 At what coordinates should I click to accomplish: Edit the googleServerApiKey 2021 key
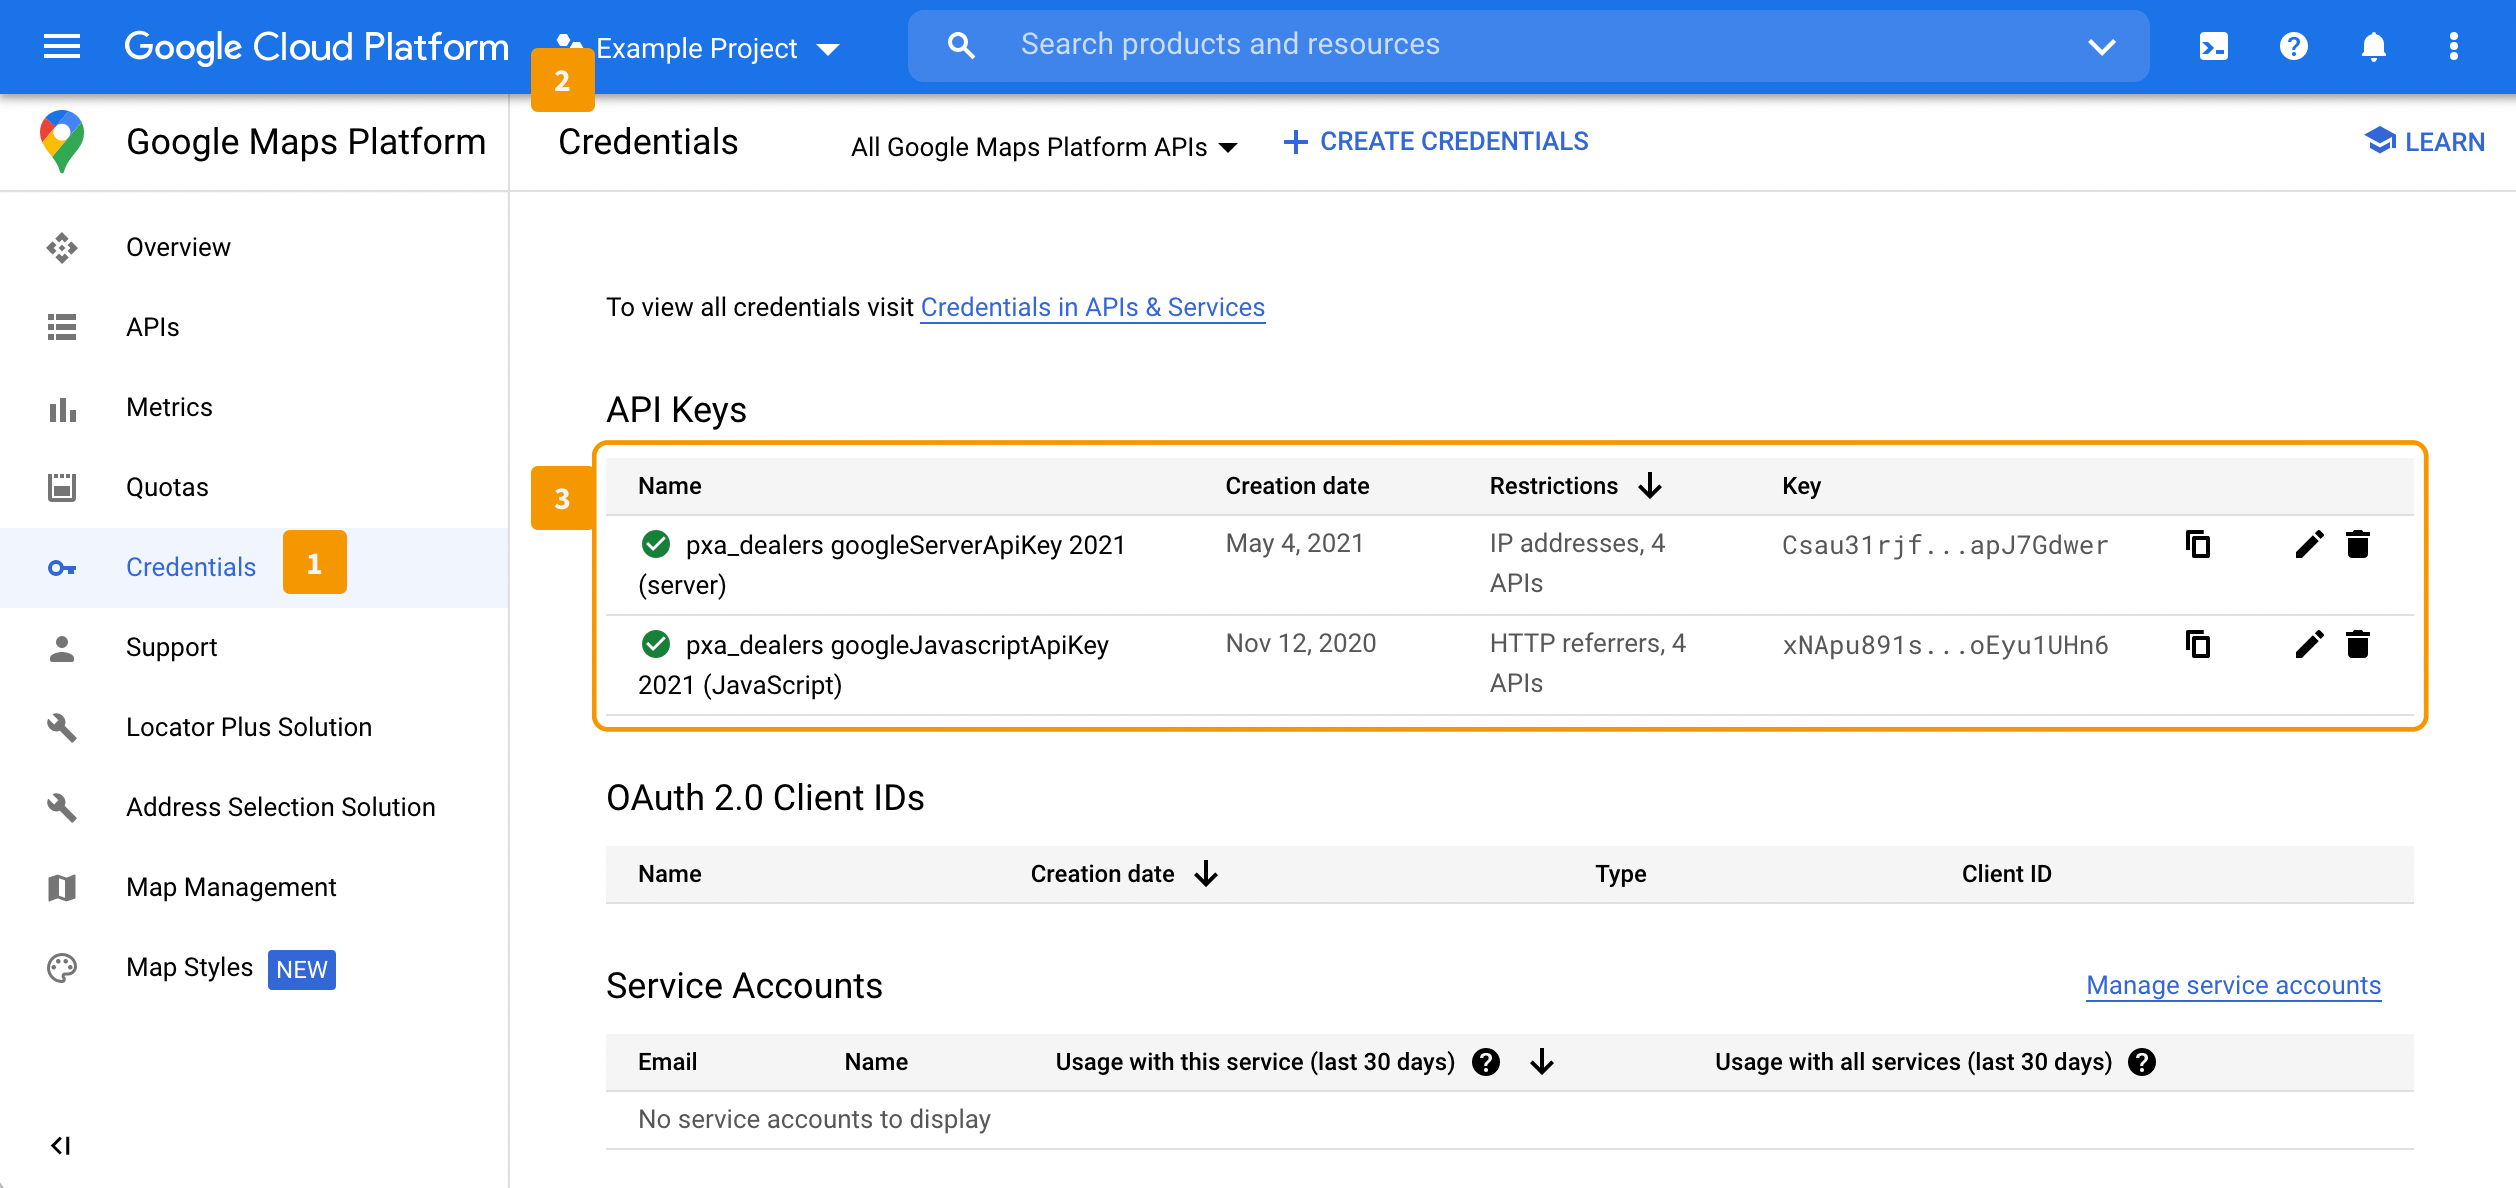point(2309,544)
